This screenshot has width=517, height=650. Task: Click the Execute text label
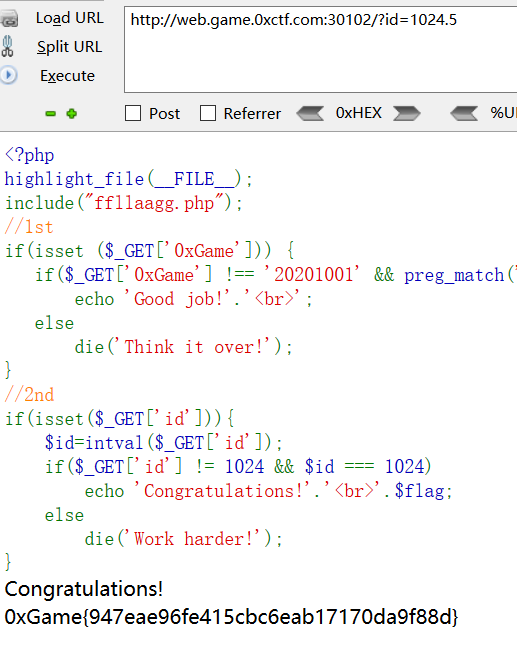tap(67, 76)
